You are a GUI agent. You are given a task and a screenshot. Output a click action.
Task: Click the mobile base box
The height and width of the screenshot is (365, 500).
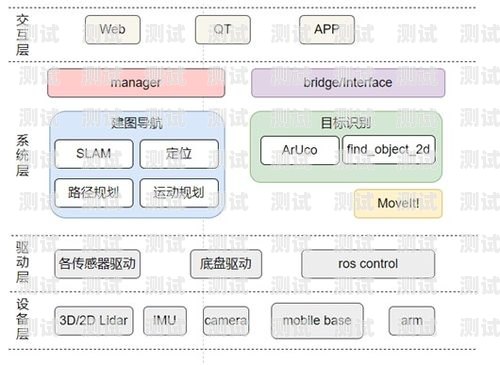coord(317,321)
